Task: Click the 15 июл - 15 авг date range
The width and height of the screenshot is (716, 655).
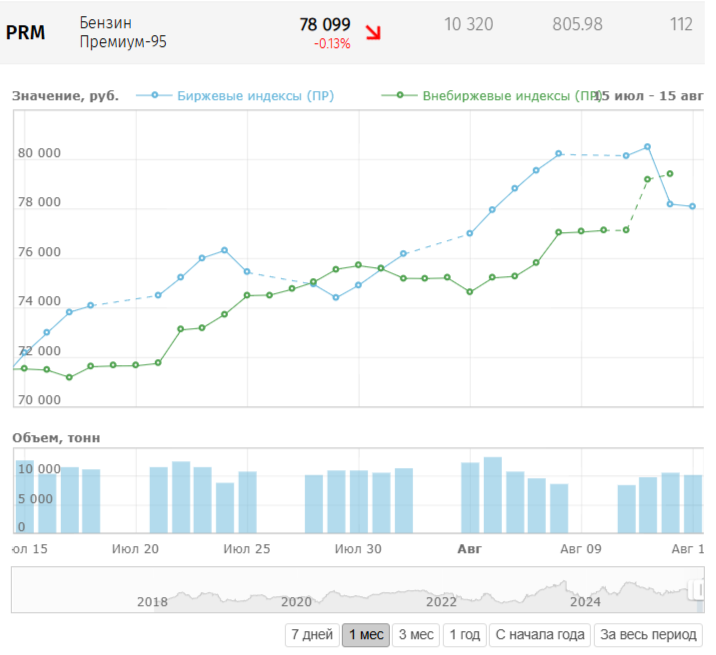Action: pyautogui.click(x=649, y=96)
